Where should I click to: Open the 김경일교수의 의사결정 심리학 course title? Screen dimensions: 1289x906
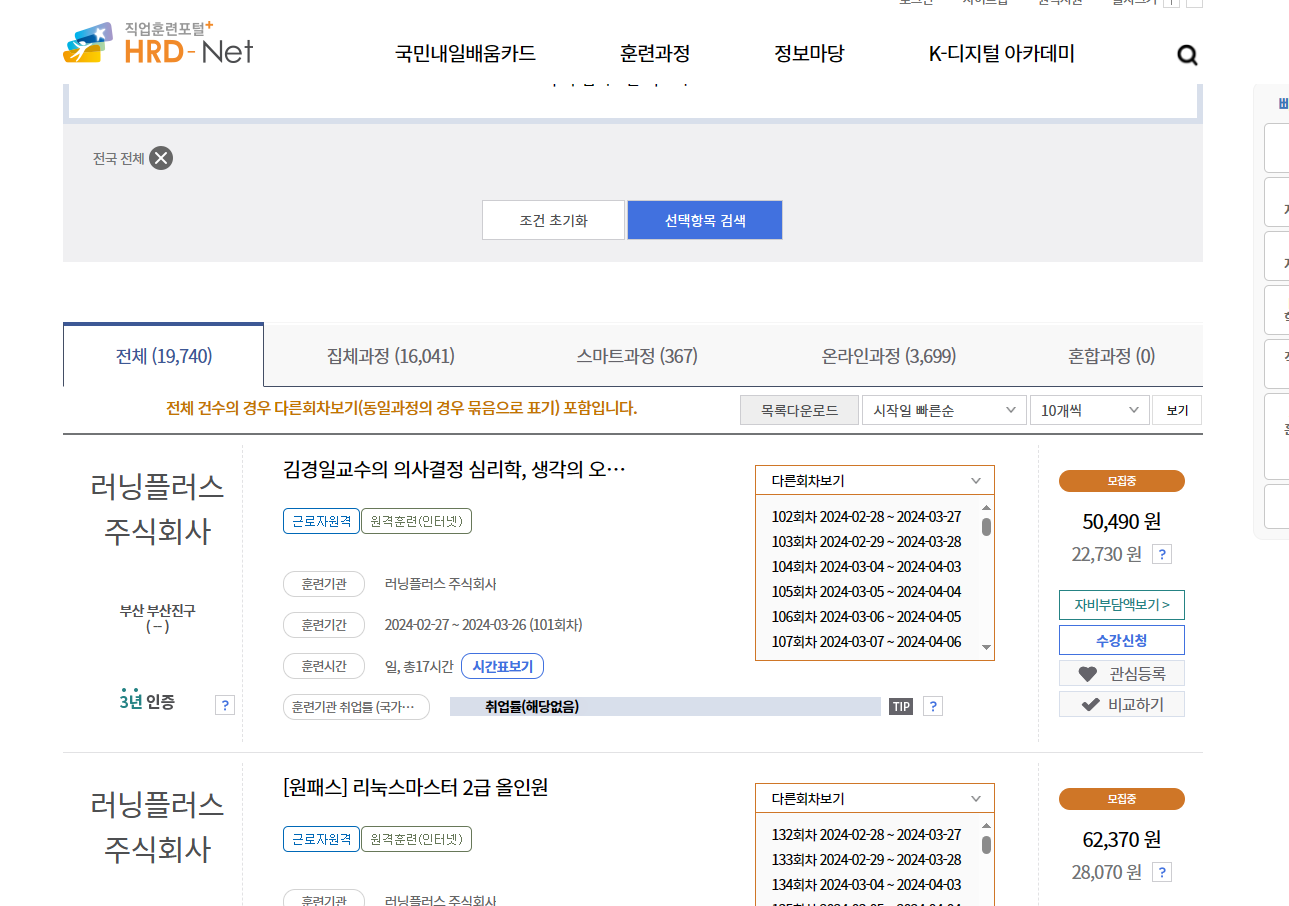coord(455,469)
